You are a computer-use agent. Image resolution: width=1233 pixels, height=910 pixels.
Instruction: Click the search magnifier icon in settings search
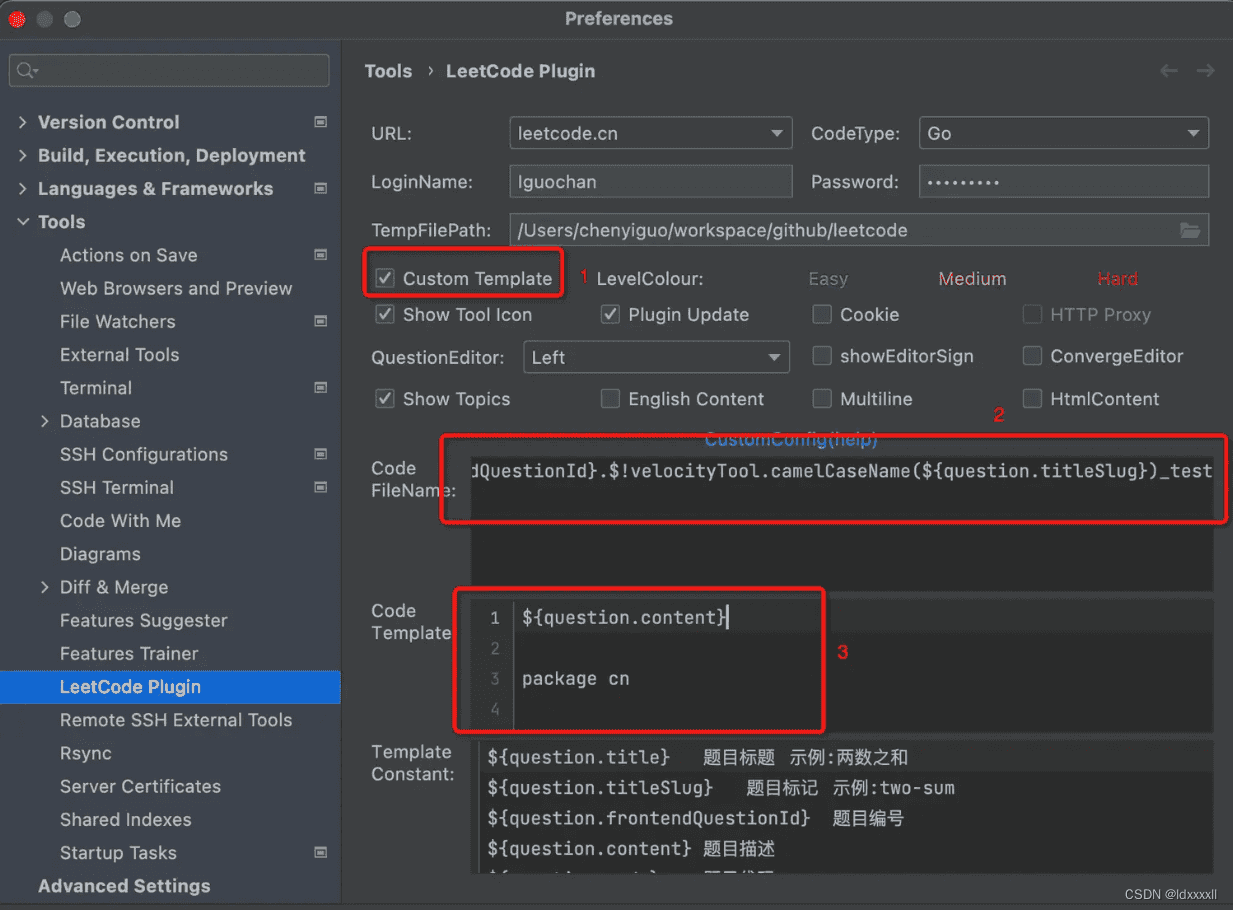[26, 71]
